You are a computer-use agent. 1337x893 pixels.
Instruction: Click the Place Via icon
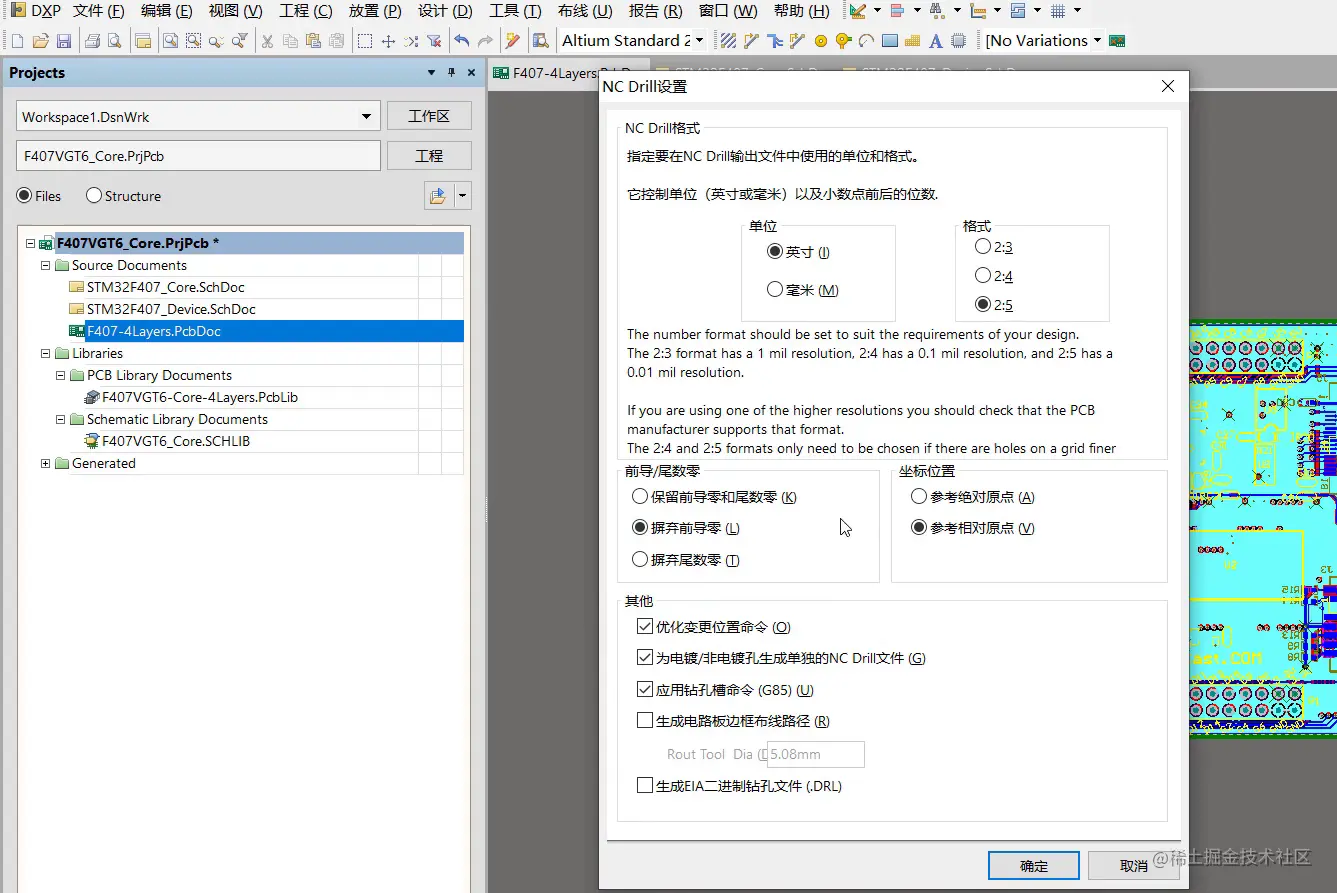[843, 41]
